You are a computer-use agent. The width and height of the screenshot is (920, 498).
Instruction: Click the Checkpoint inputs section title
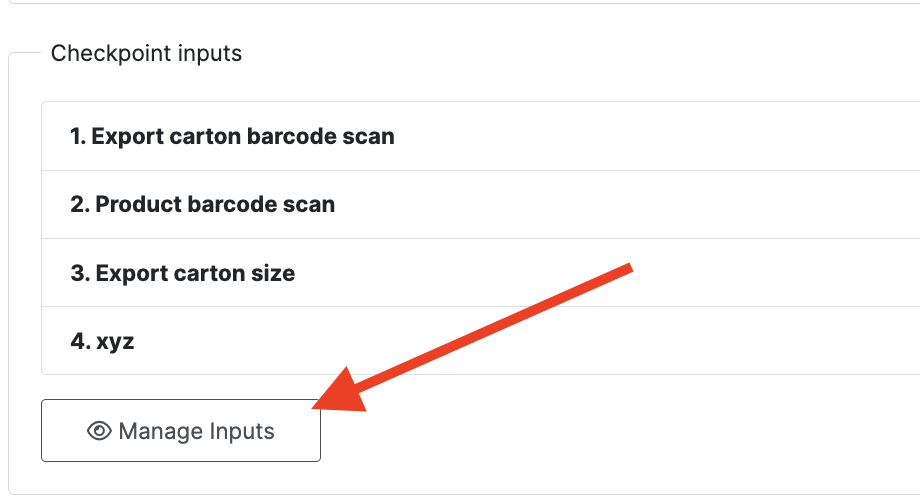[x=146, y=53]
